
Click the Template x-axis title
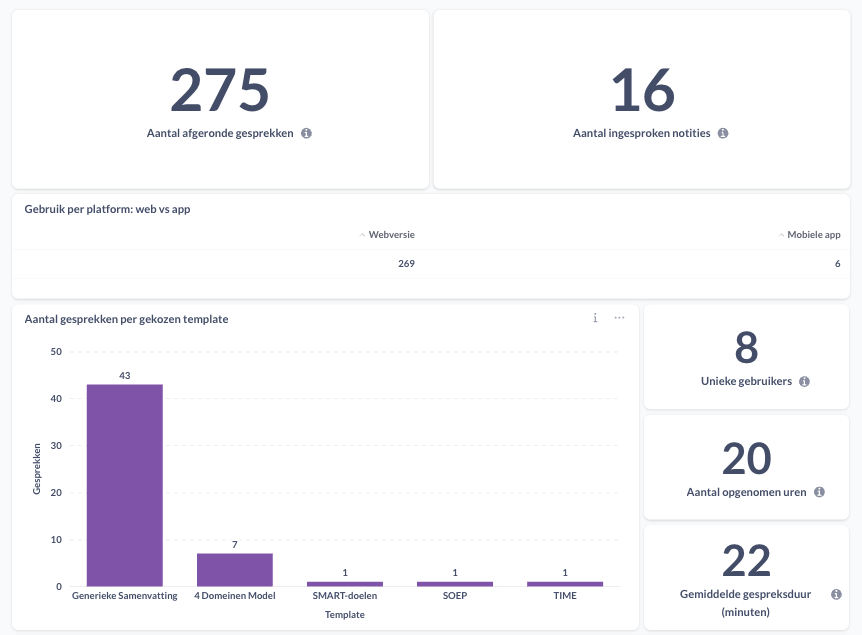[345, 615]
